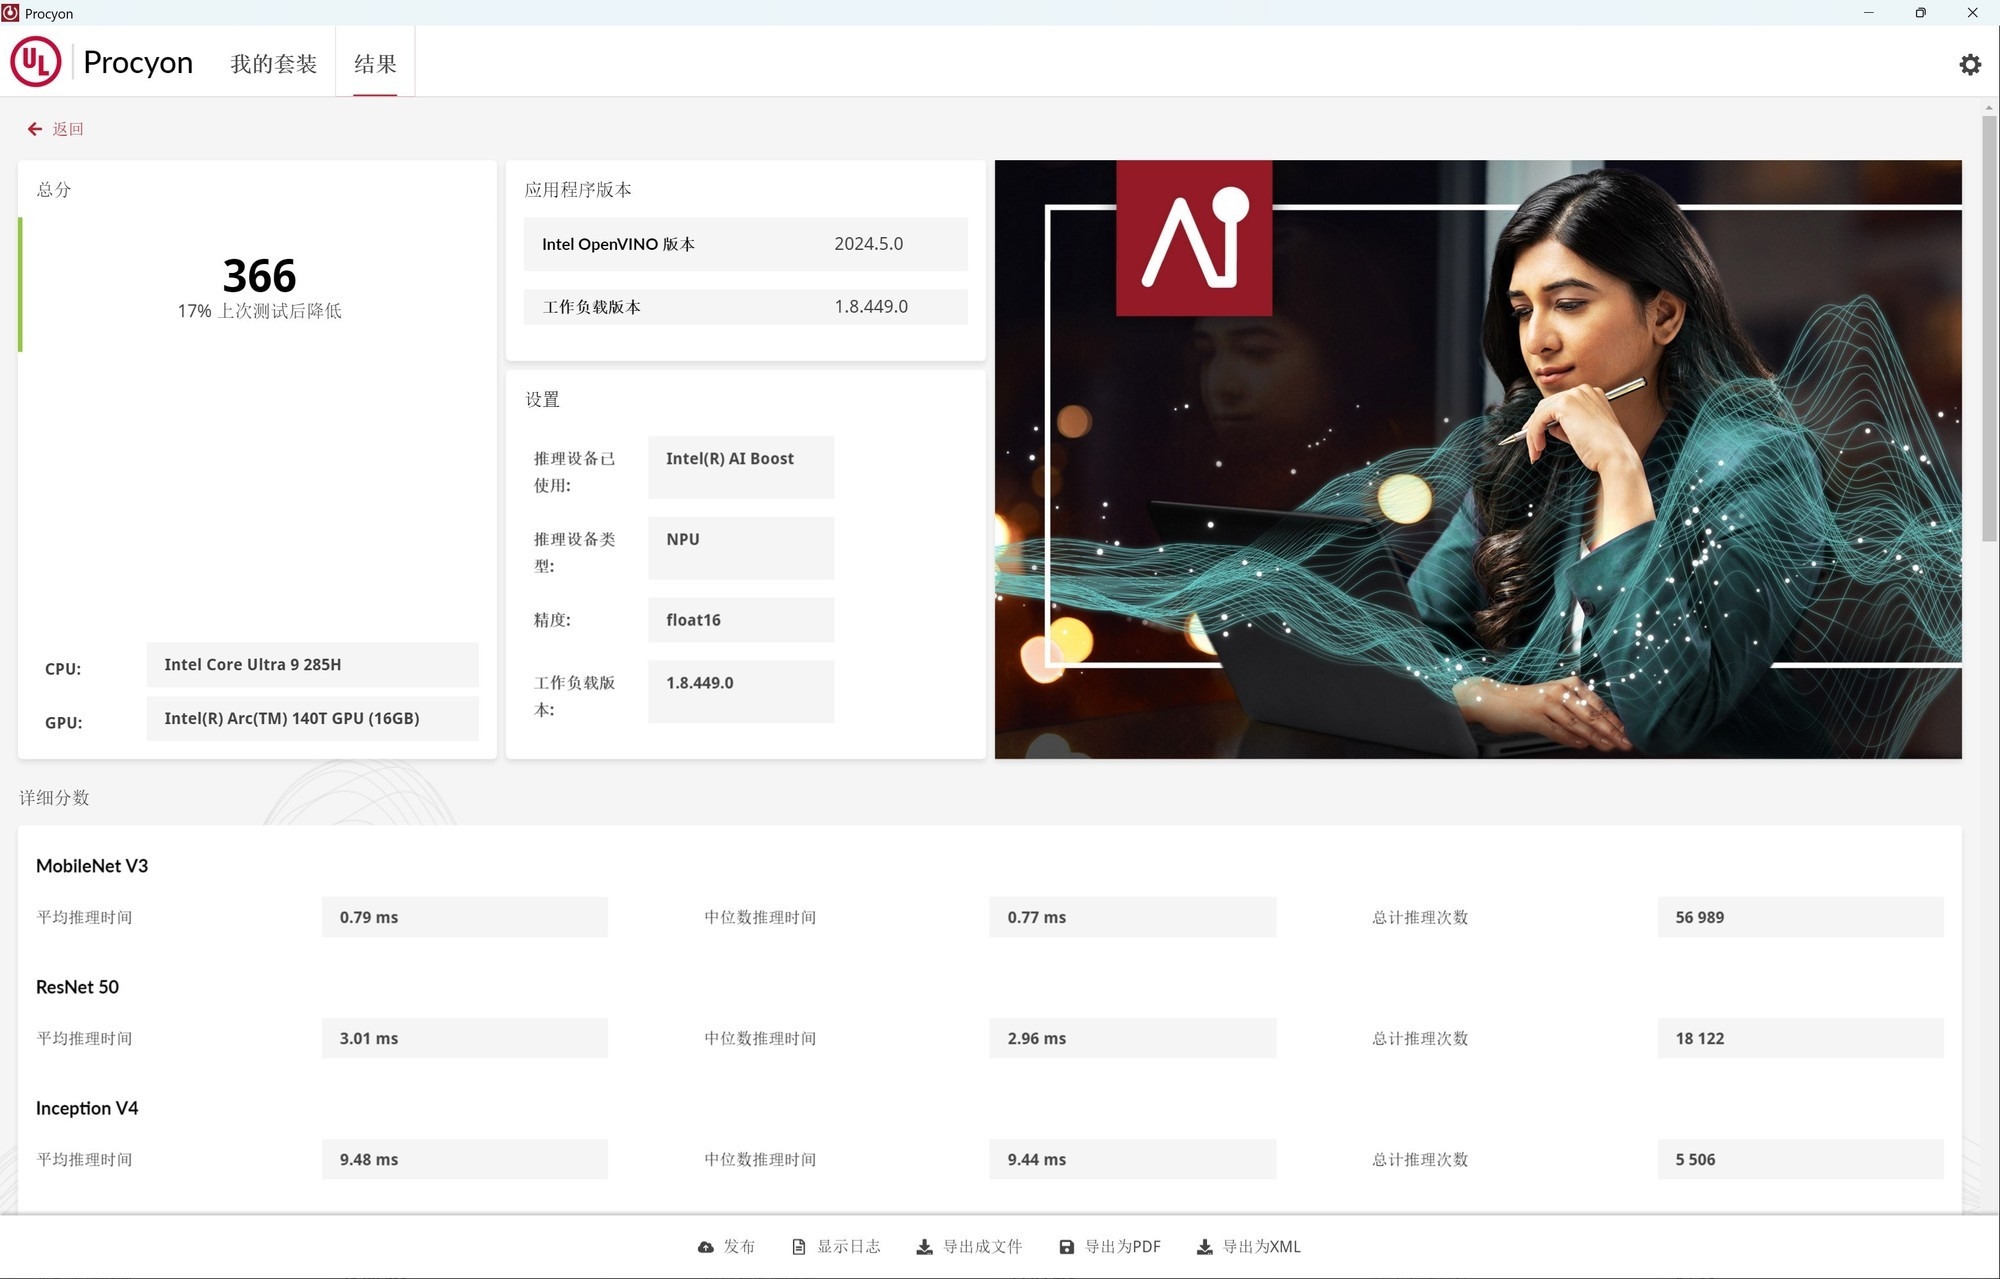
Task: Click the vertical scrollbar thumb
Action: pyautogui.click(x=1989, y=330)
